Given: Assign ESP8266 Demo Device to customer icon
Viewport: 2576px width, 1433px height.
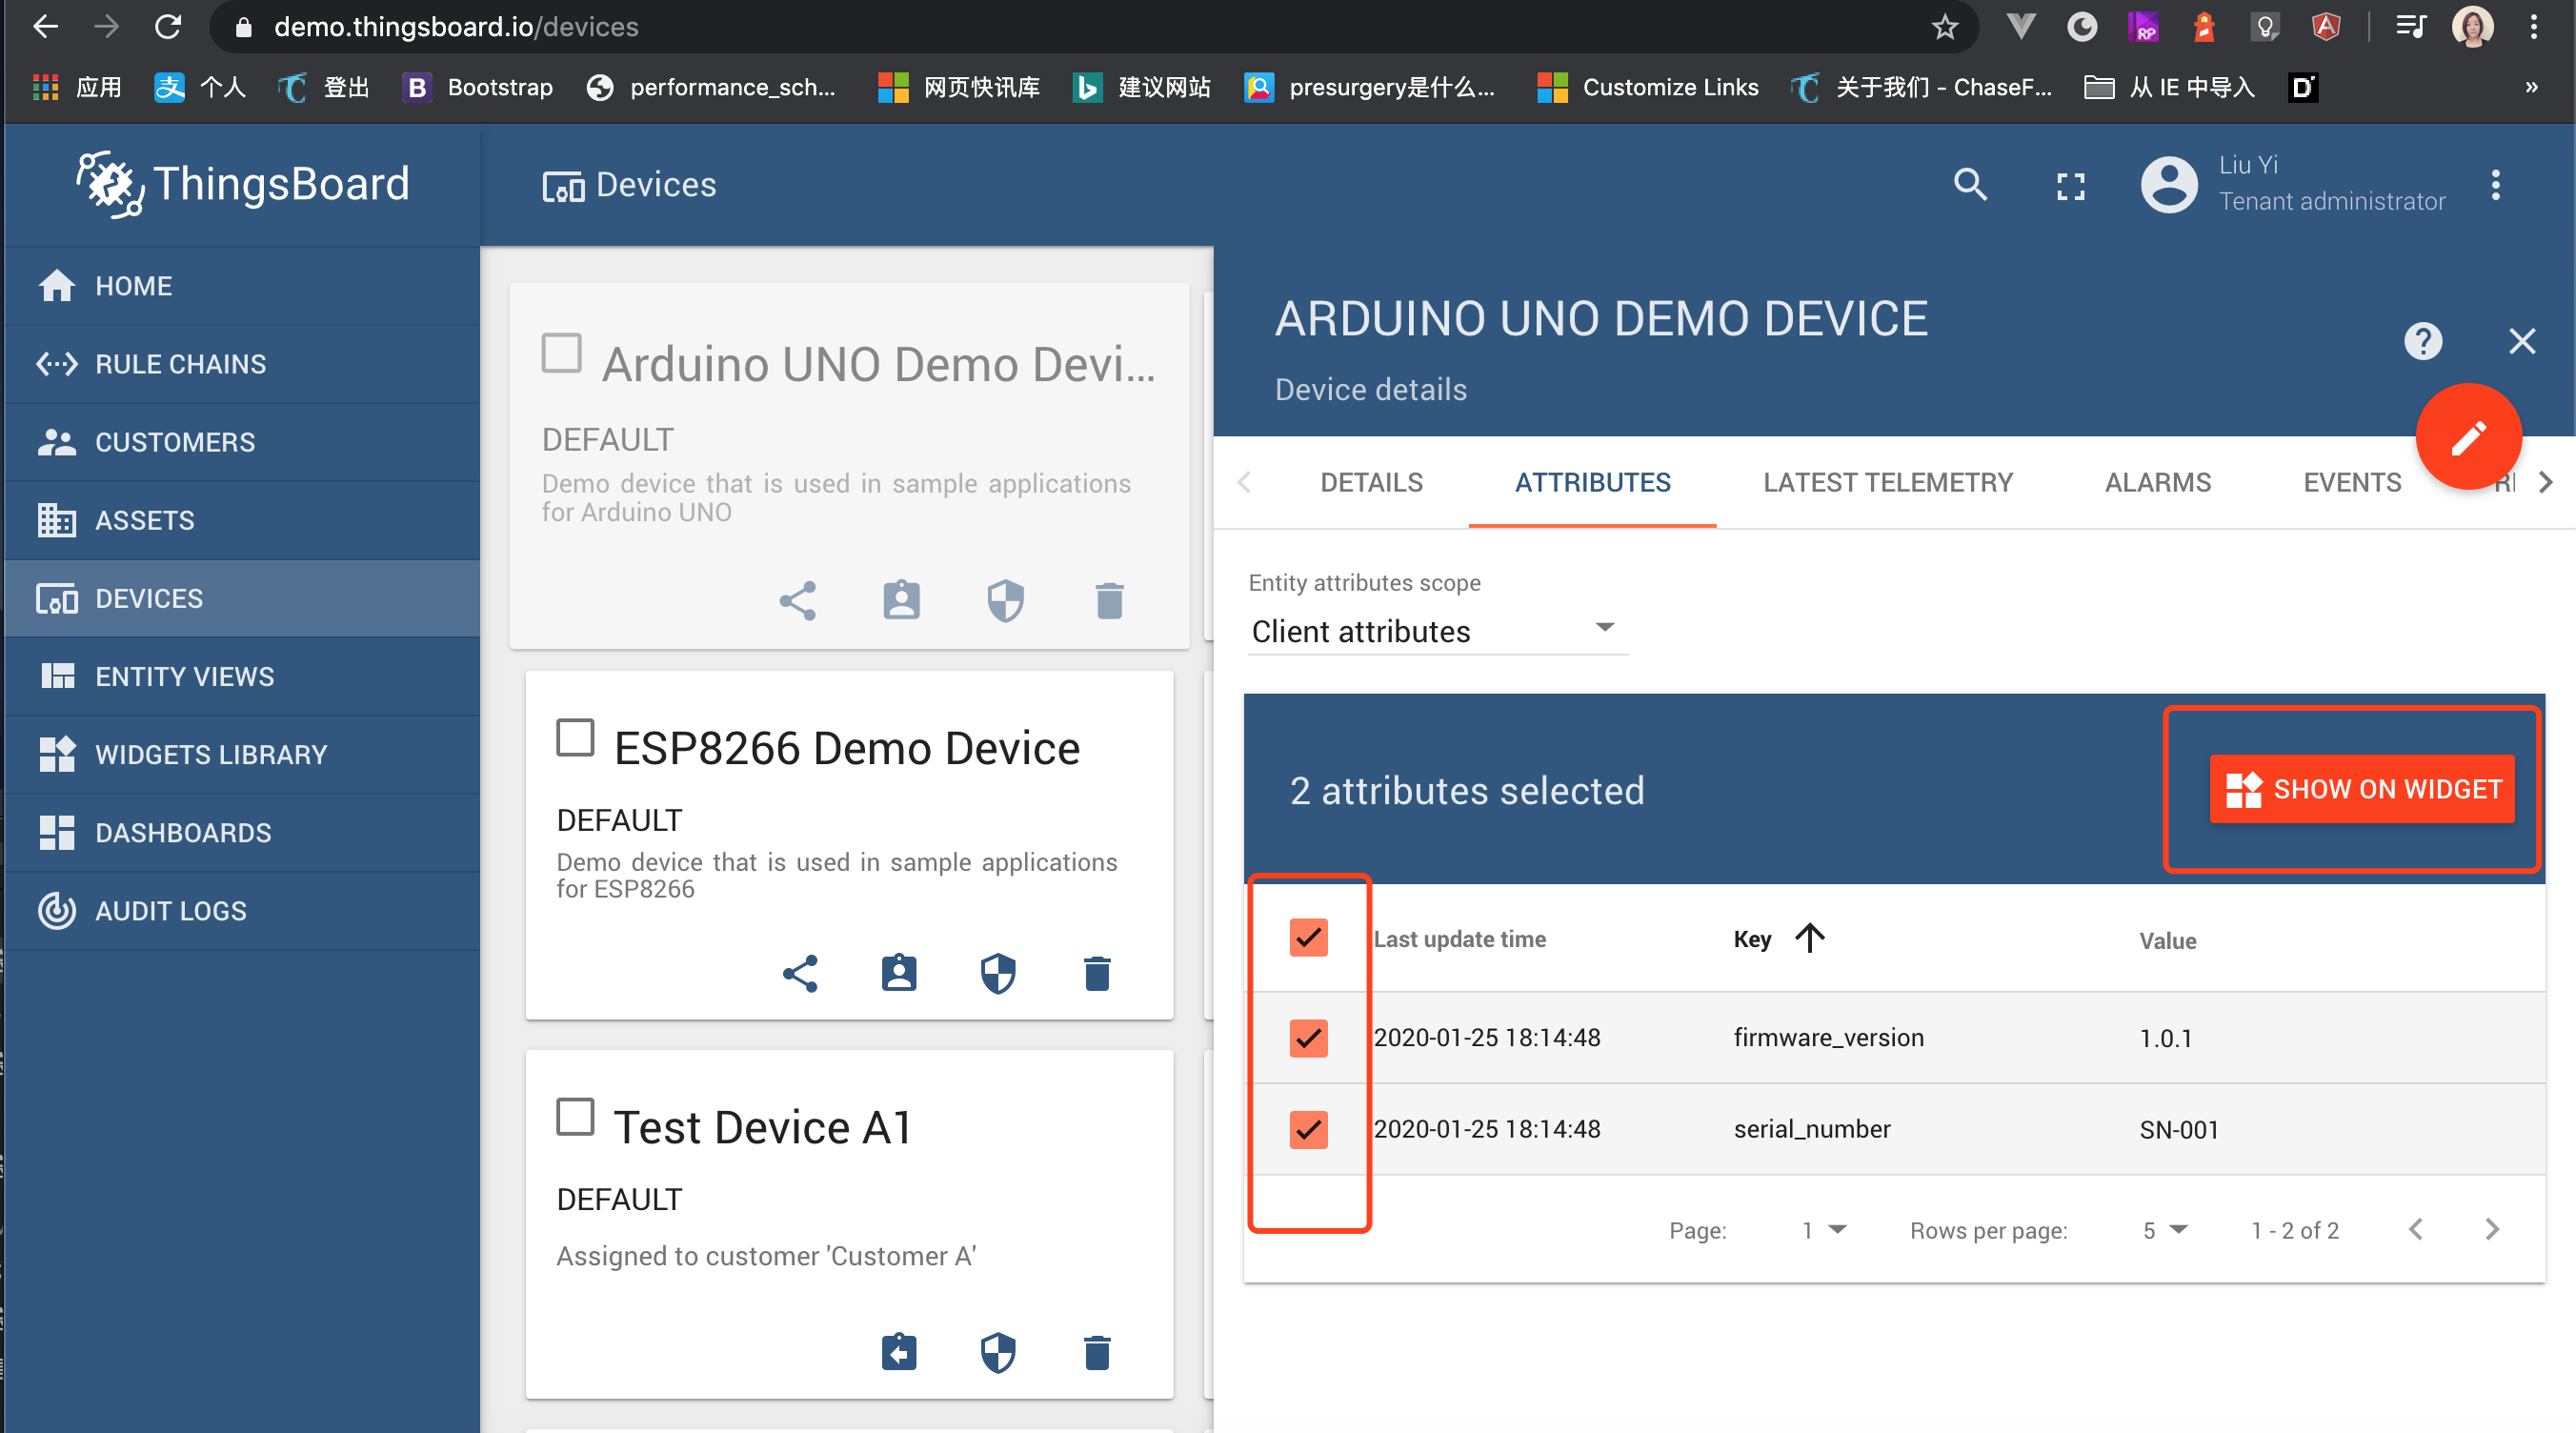Looking at the screenshot, I should point(898,973).
